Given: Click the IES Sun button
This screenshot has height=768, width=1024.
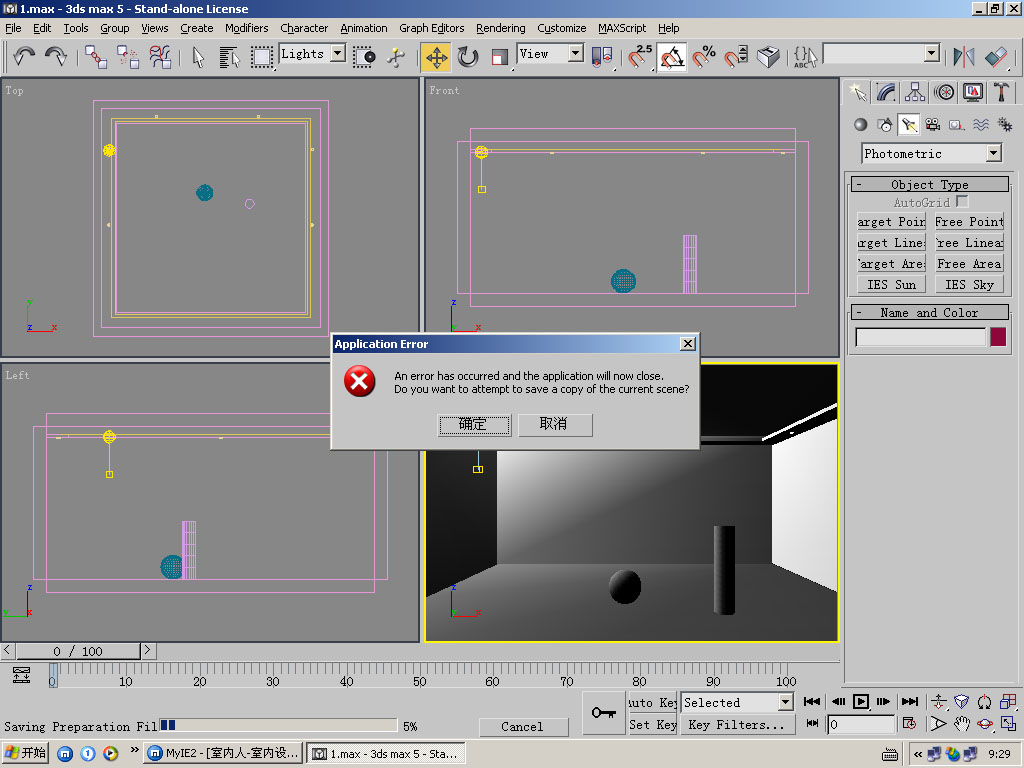Looking at the screenshot, I should tap(890, 285).
